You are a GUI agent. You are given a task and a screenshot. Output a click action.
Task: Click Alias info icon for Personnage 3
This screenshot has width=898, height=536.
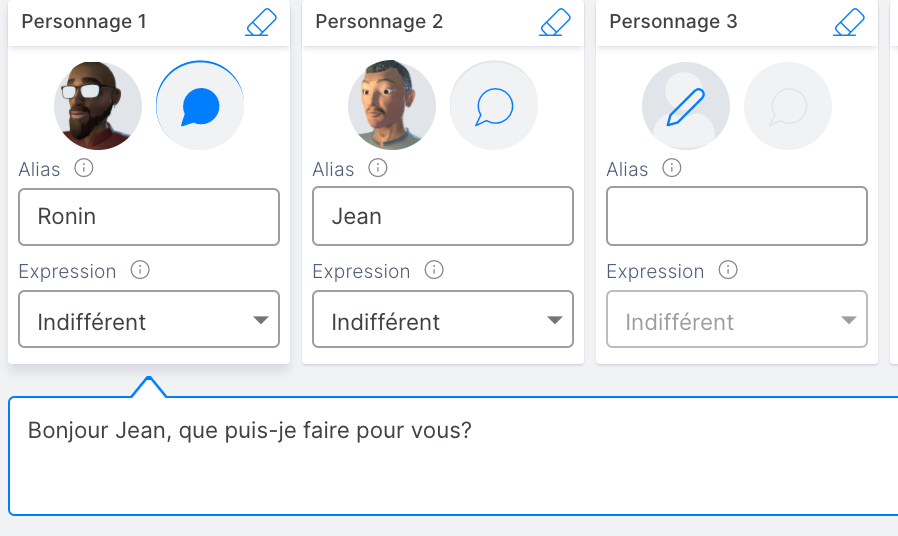pos(671,168)
